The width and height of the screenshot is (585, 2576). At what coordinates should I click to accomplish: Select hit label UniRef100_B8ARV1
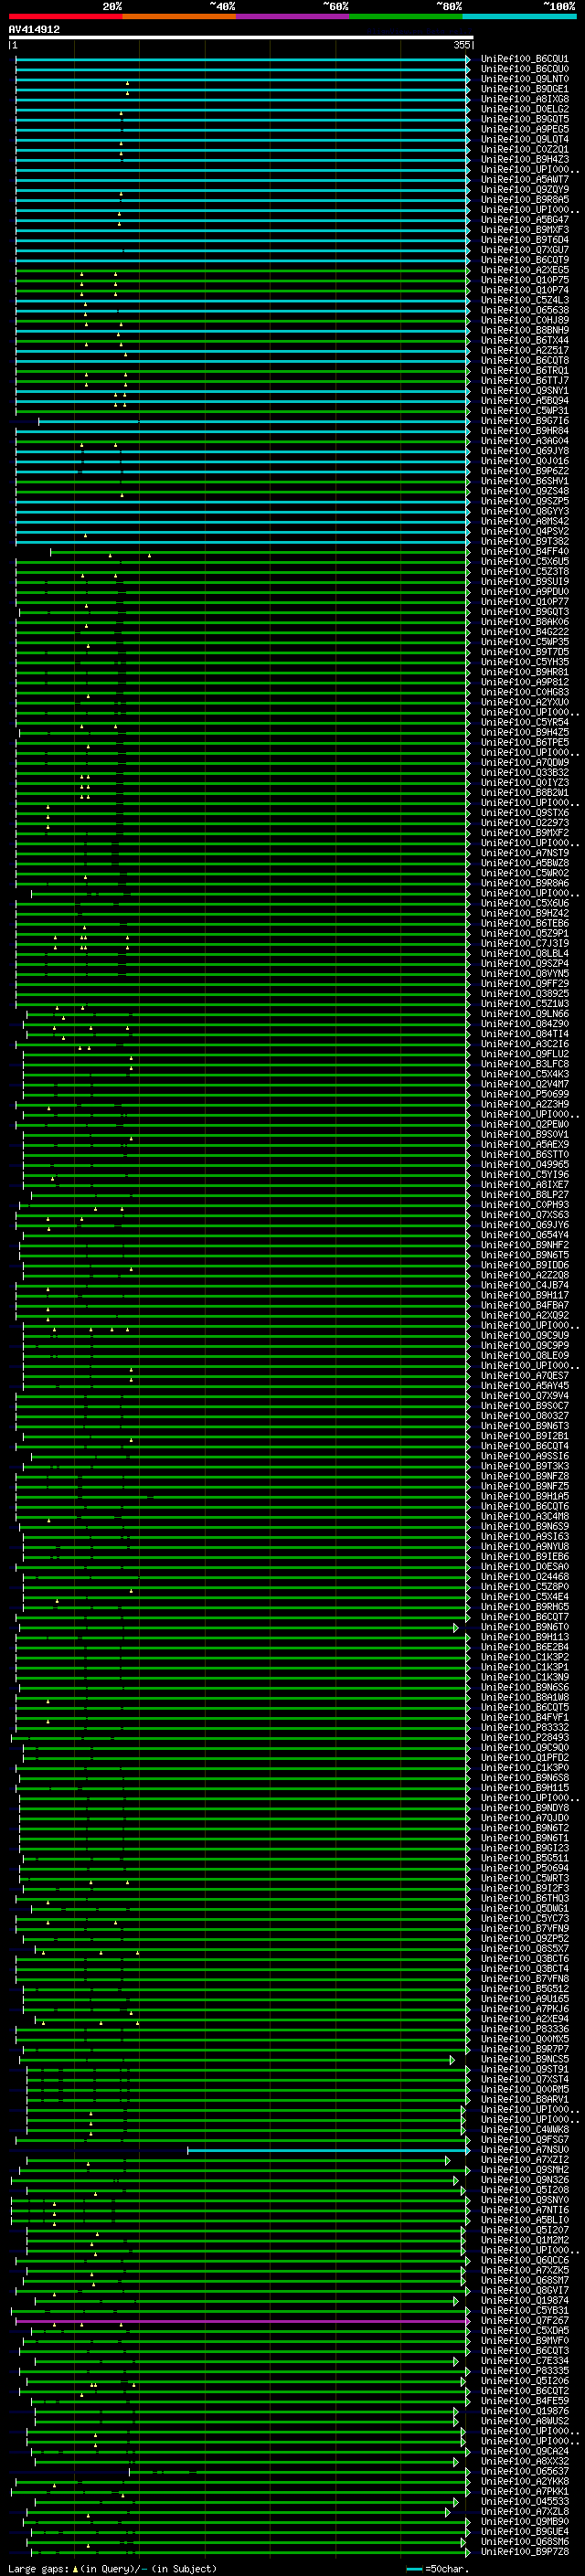click(x=525, y=2099)
